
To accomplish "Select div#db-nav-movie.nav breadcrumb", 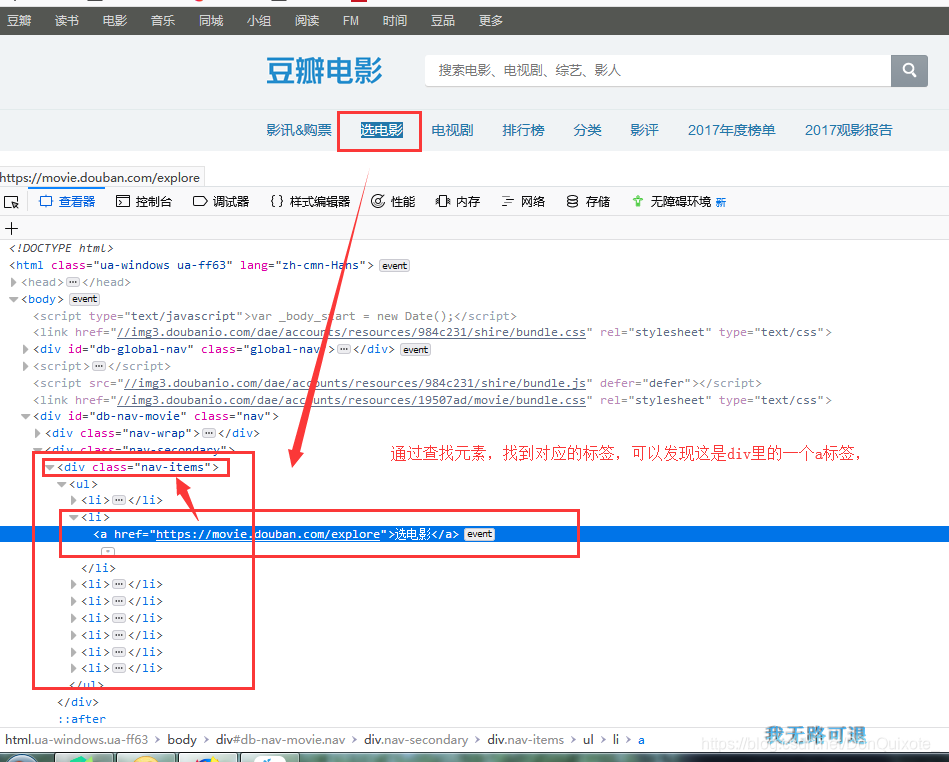I will (x=280, y=740).
